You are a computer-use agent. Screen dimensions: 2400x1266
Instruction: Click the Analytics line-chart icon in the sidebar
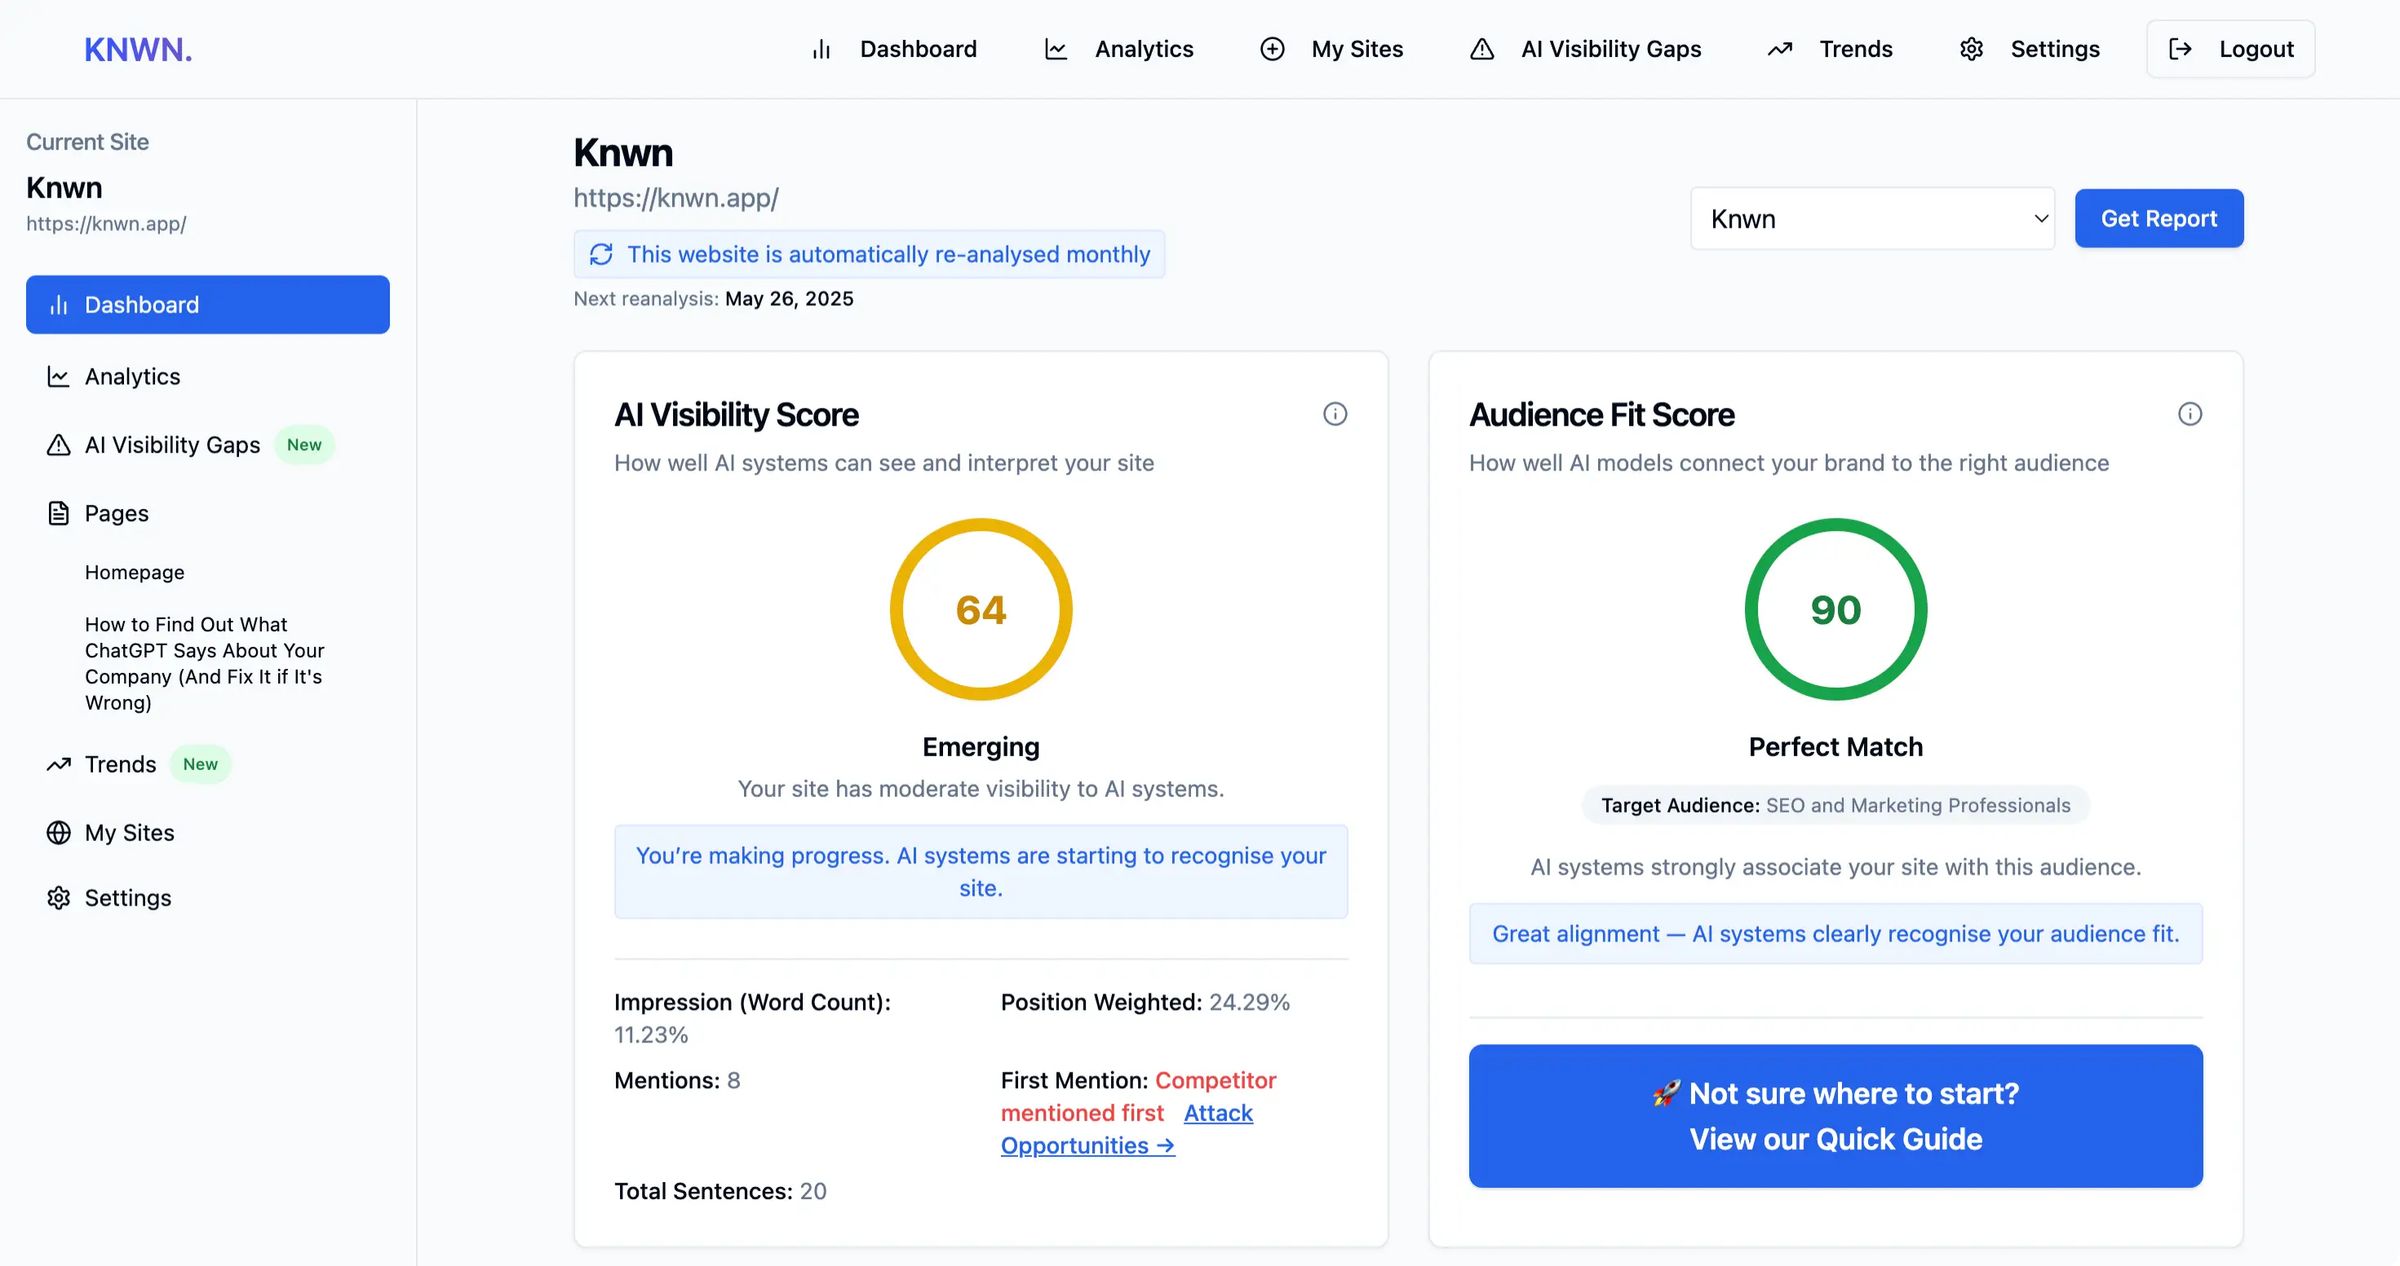58,376
